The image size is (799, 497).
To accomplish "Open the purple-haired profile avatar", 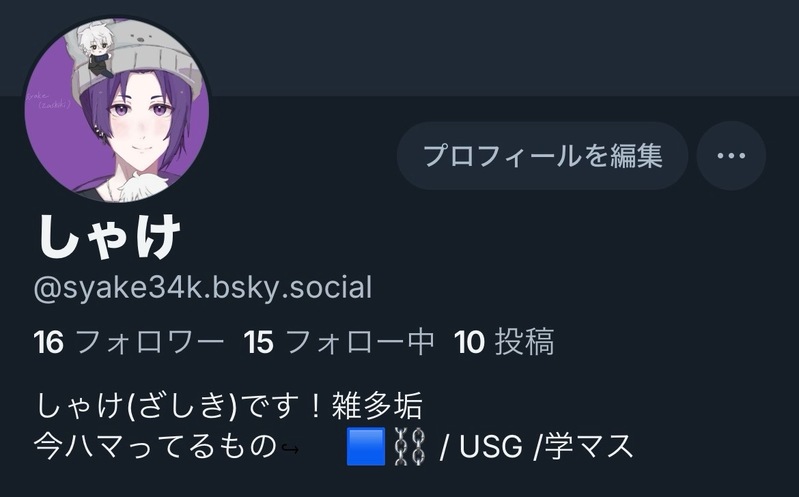I will [117, 110].
